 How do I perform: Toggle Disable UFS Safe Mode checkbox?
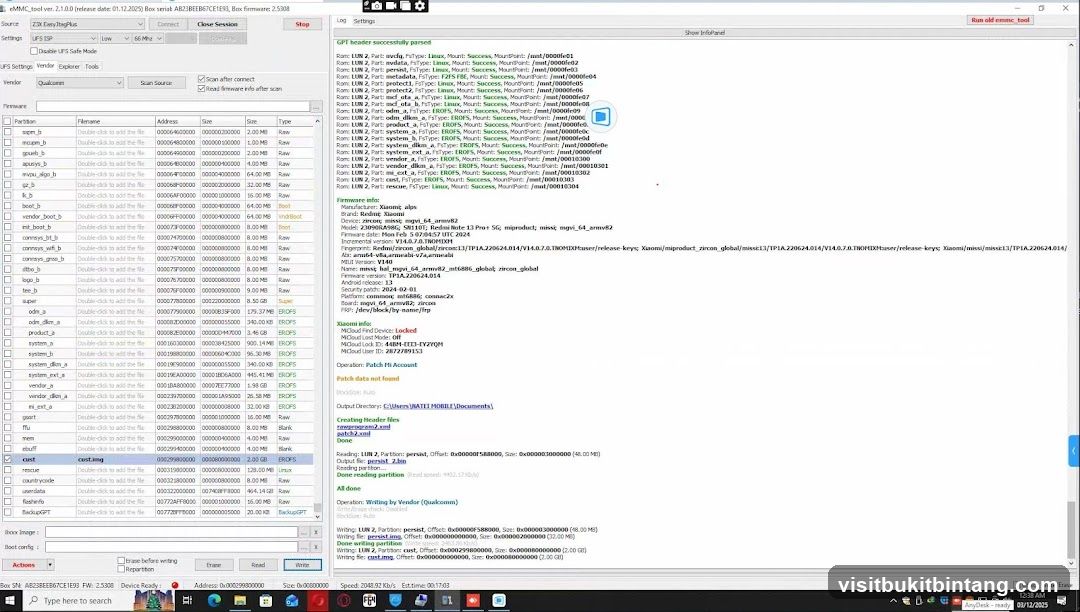point(34,51)
